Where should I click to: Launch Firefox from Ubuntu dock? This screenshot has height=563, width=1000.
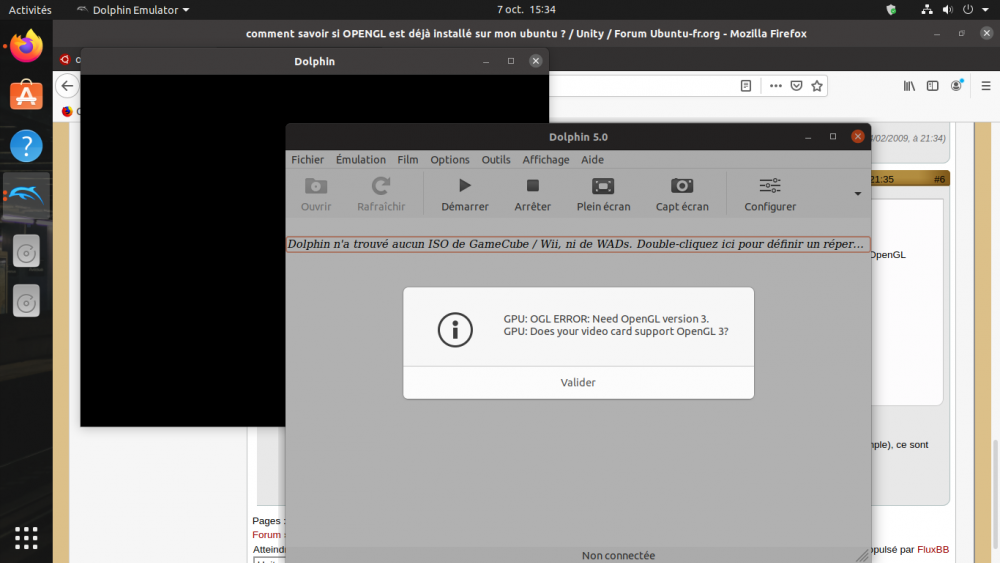26,46
